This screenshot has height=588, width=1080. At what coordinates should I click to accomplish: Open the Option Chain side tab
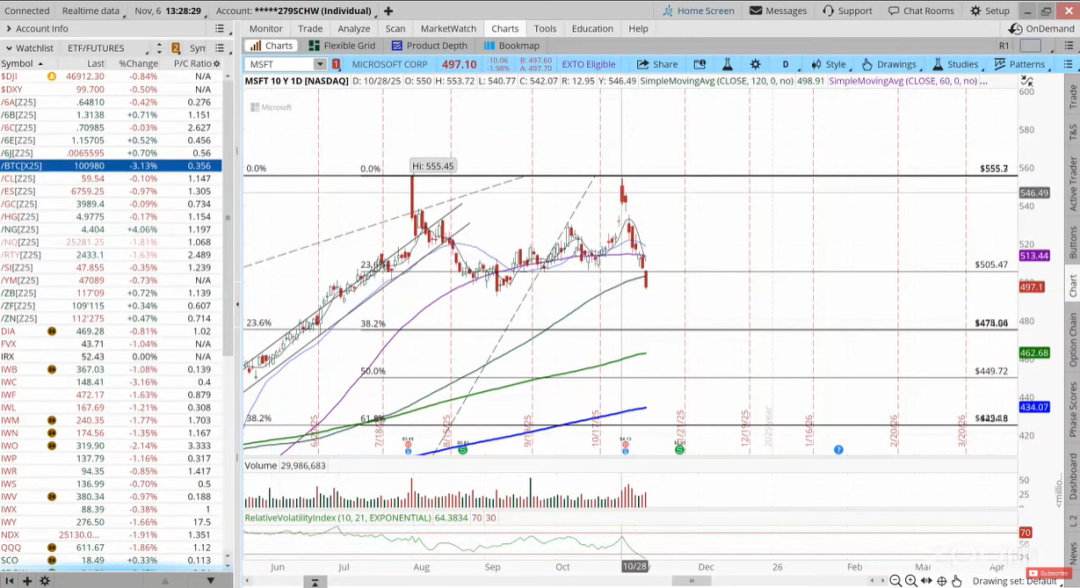[1072, 339]
